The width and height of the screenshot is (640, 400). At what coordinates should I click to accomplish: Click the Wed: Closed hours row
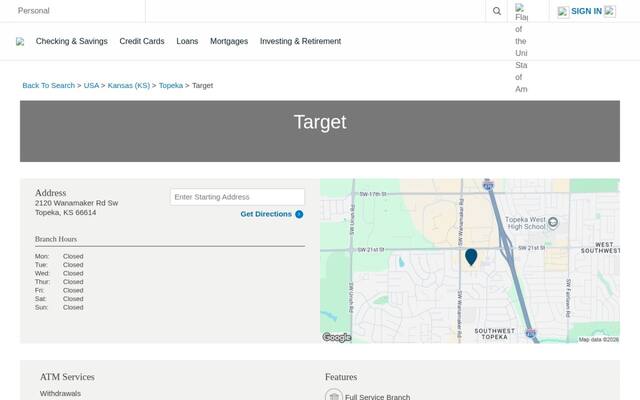coord(59,273)
